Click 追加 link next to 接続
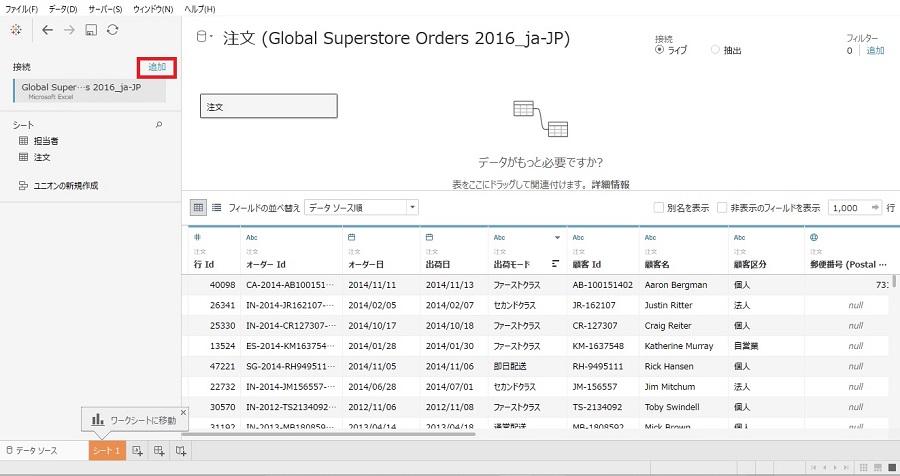The image size is (900, 476). coord(157,67)
